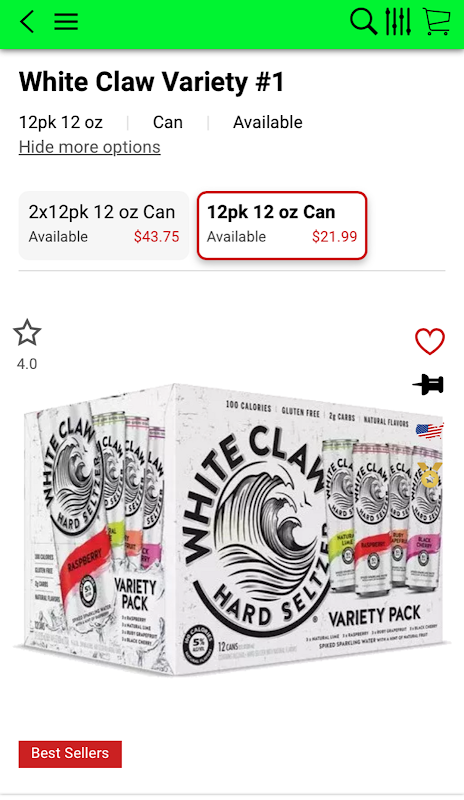The width and height of the screenshot is (464, 800).
Task: View the shopping cart
Action: pos(437,22)
